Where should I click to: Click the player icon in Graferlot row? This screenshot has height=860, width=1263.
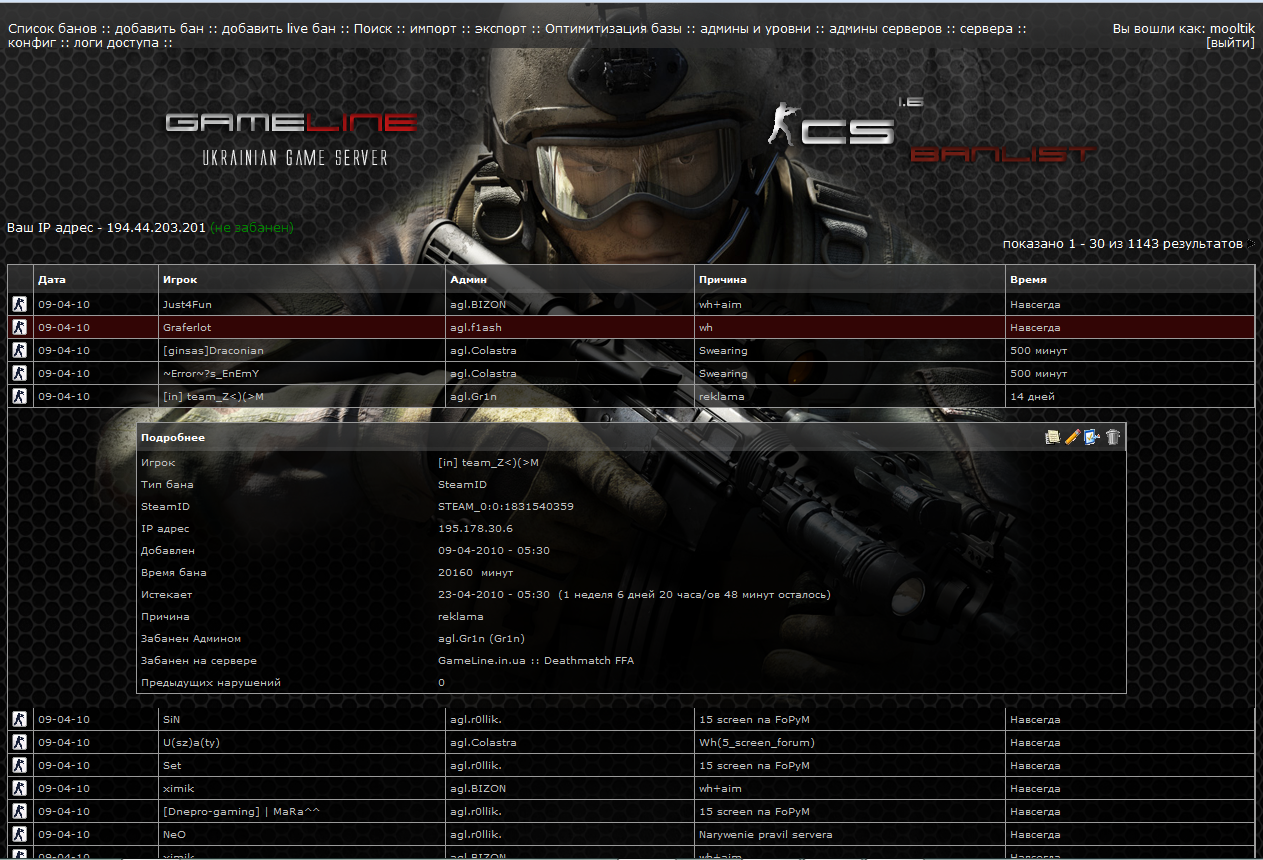[x=19, y=327]
